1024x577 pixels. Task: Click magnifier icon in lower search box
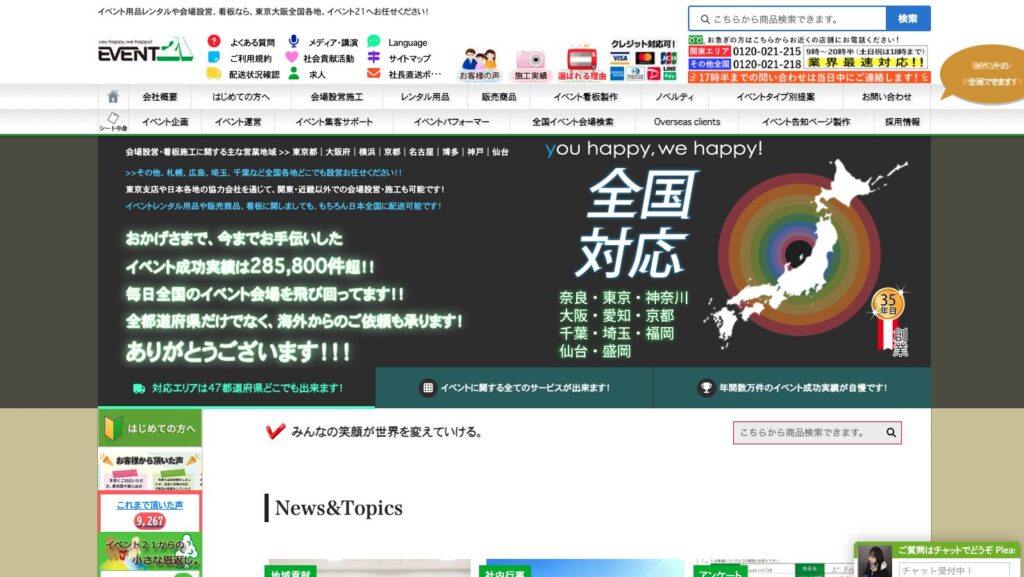(890, 433)
